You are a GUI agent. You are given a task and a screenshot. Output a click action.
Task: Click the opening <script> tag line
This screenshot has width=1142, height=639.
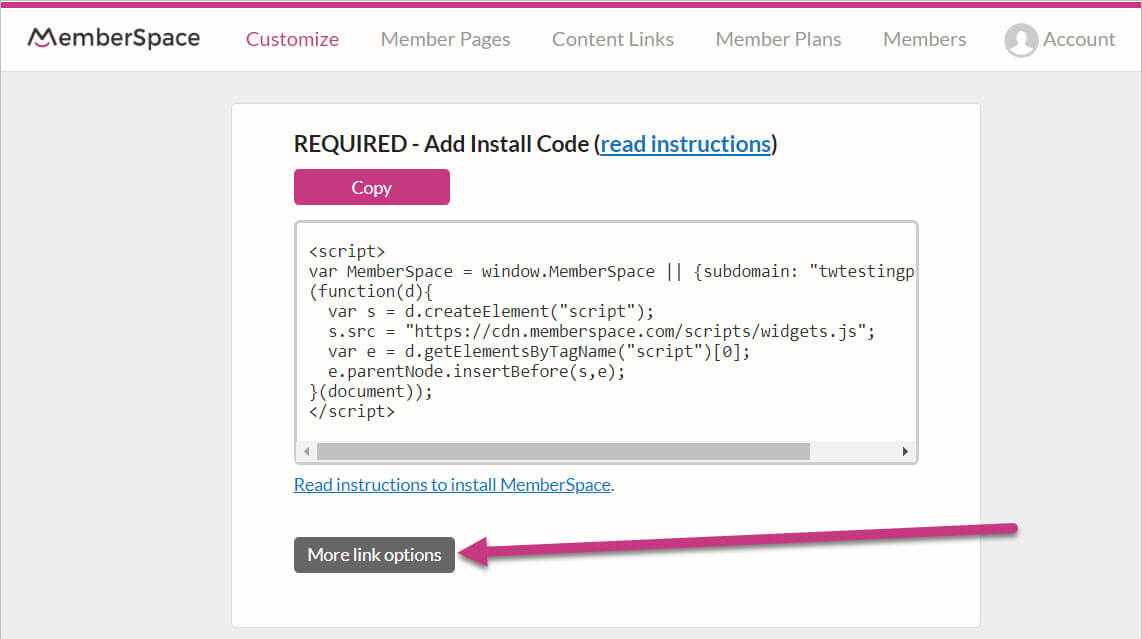point(347,251)
